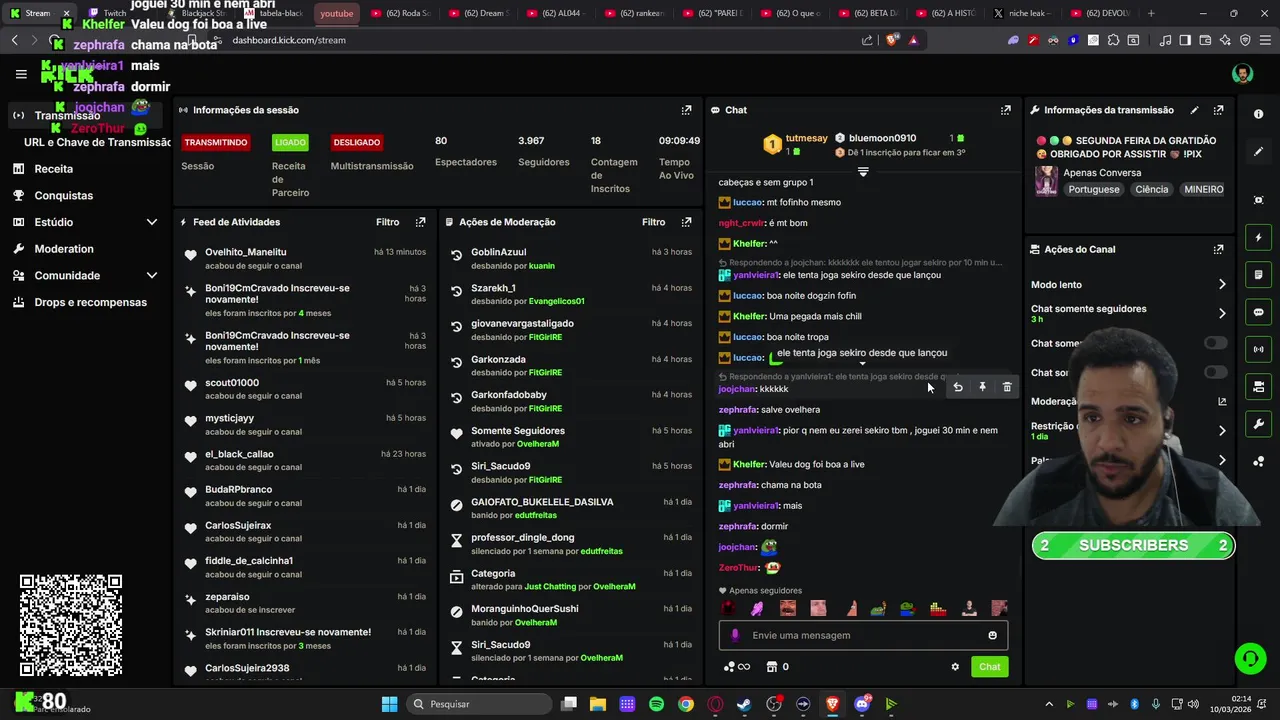The height and width of the screenshot is (720, 1280).
Task: Open the Restrição options arrow
Action: (x=1222, y=431)
